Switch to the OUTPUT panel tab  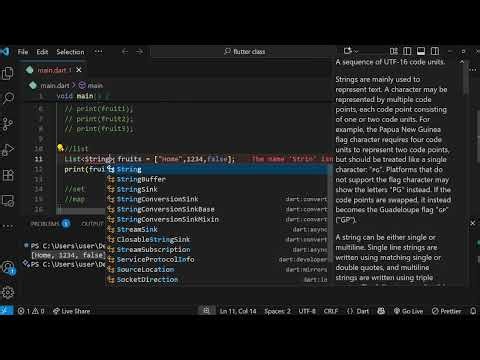(92, 224)
